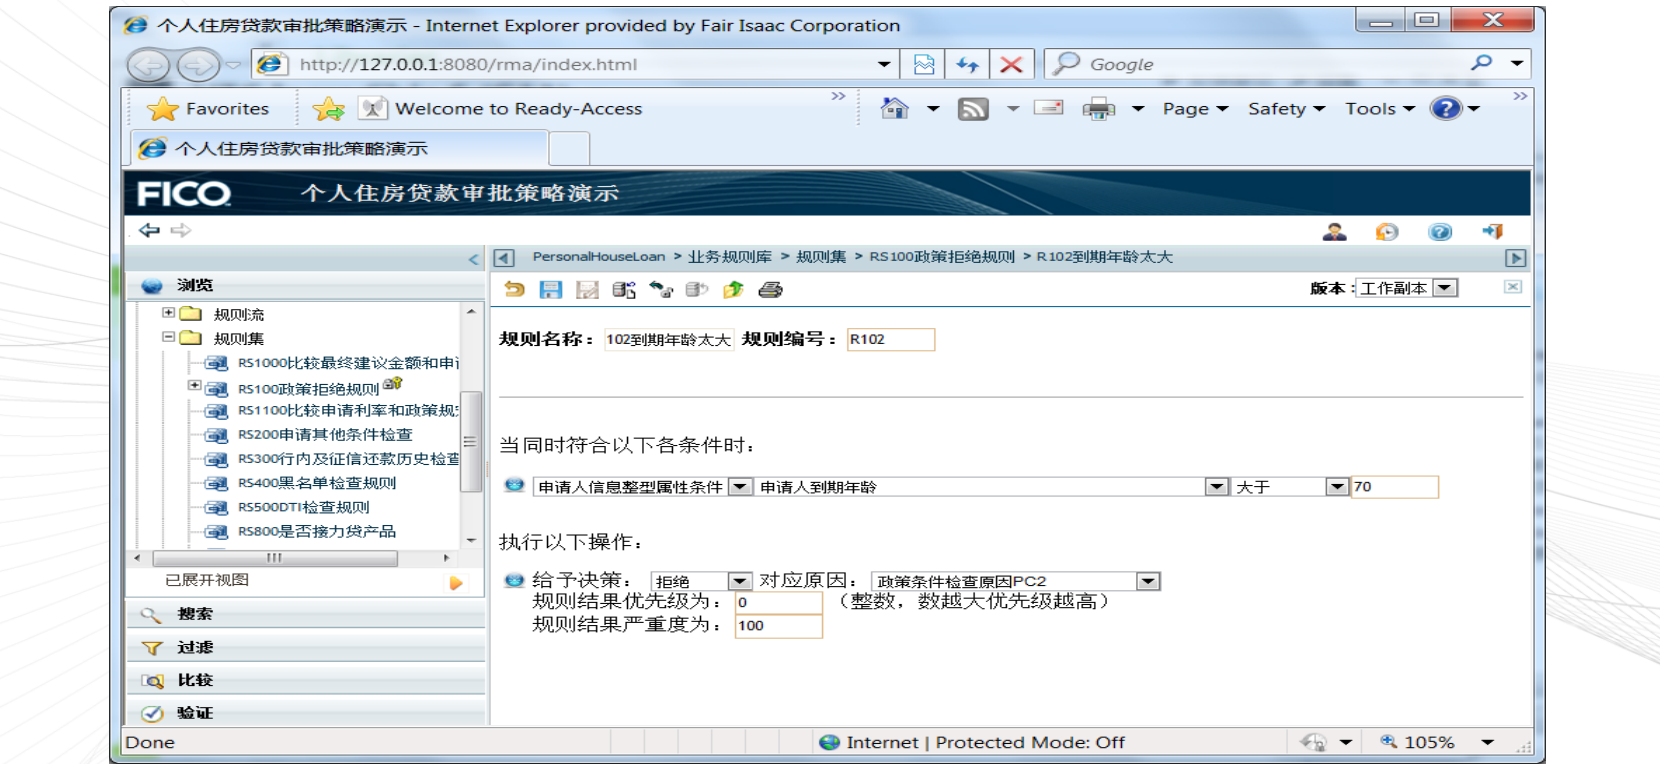This screenshot has height=764, width=1660.
Task: Expand the 规则流 folder node
Action: 169,313
